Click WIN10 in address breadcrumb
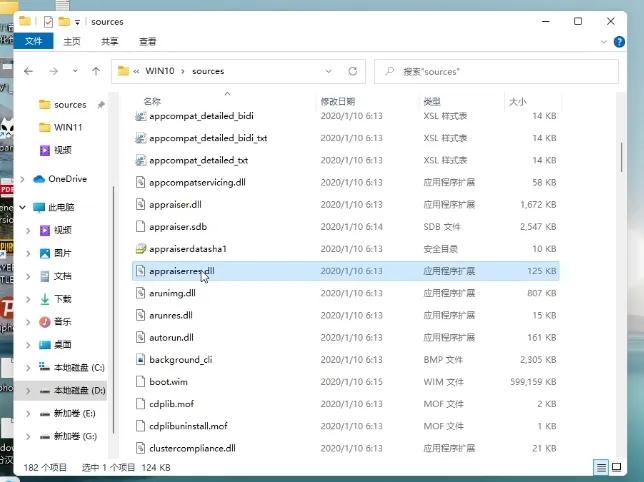This screenshot has height=482, width=644. 160,71
